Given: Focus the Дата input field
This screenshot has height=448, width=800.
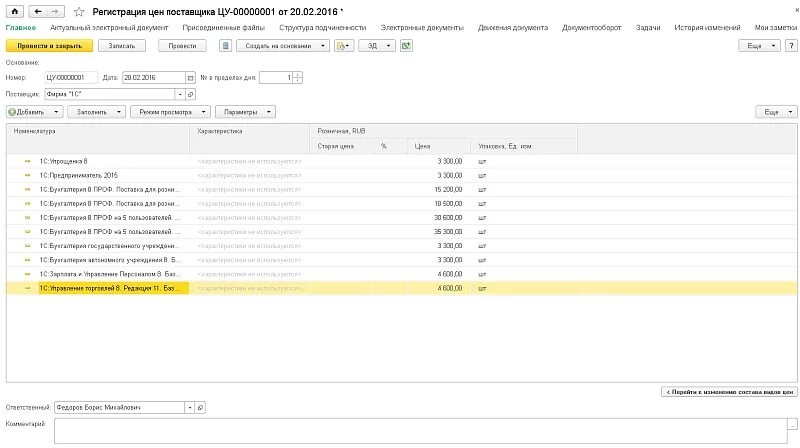Looking at the screenshot, I should (x=154, y=78).
